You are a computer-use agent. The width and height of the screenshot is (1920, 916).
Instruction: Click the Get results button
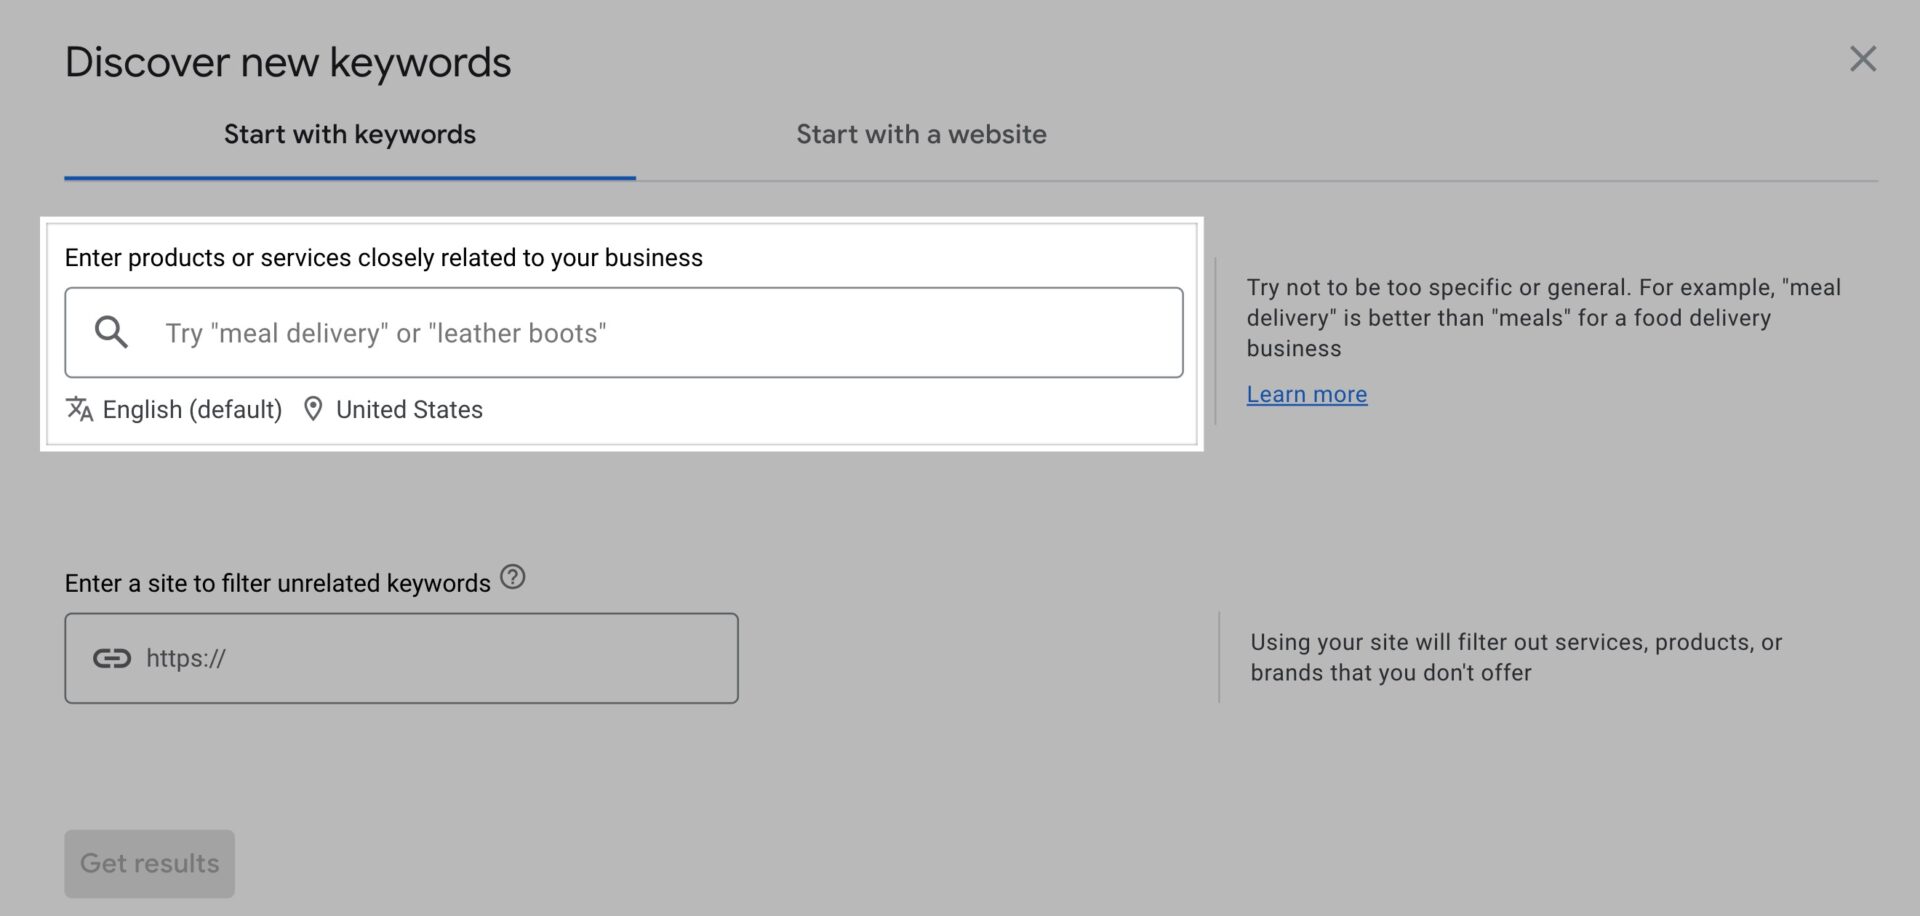[x=149, y=863]
